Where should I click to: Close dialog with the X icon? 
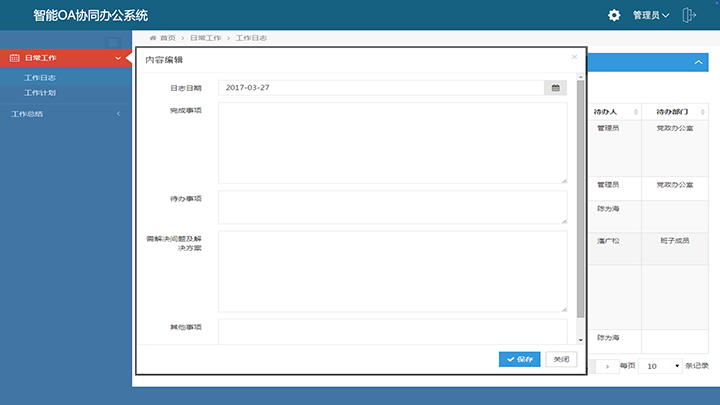[x=574, y=57]
